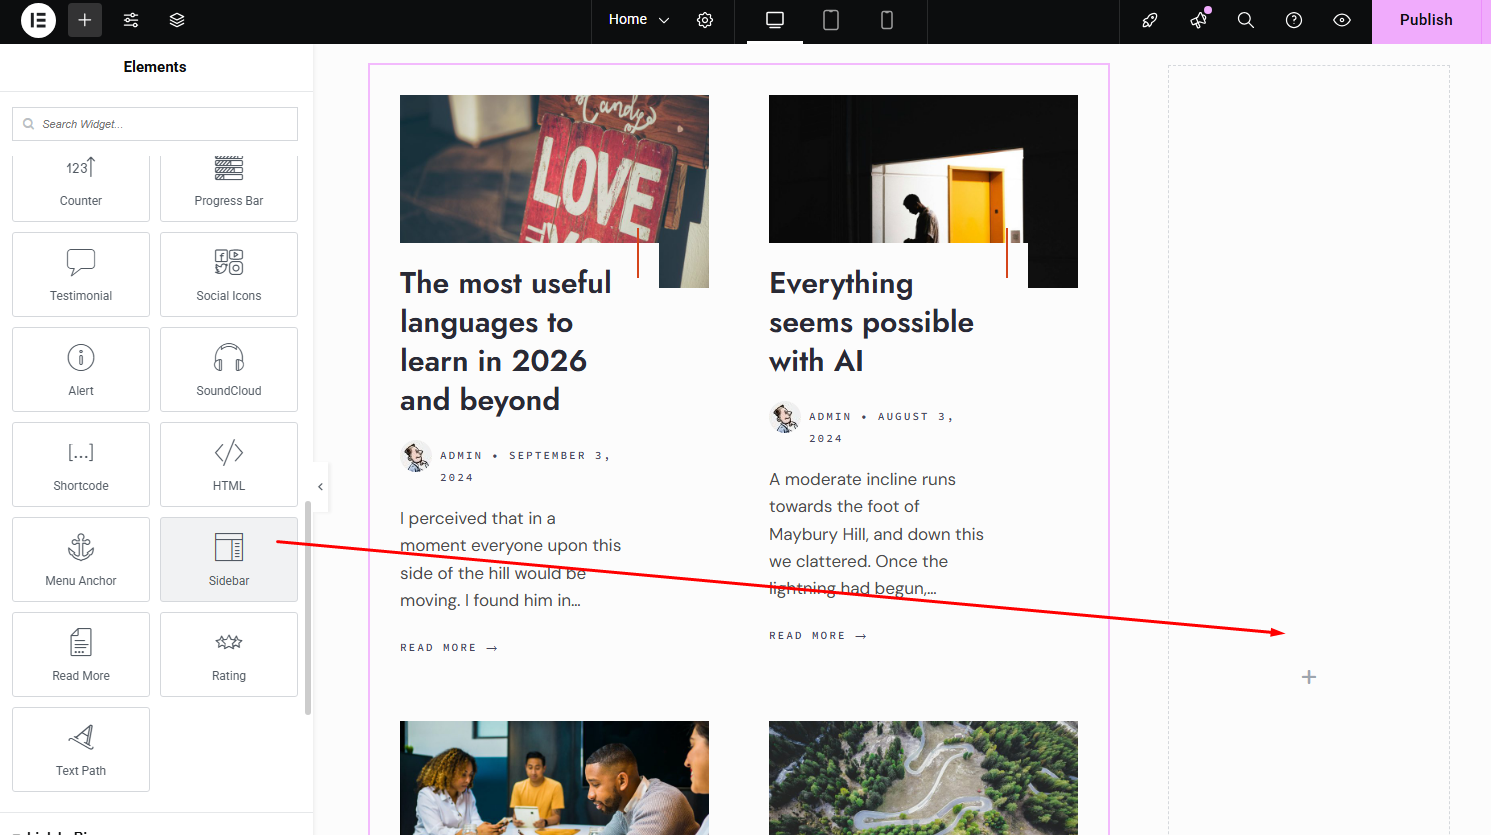The height and width of the screenshot is (835, 1491).
Task: Open the help question mark icon
Action: pos(1294,20)
